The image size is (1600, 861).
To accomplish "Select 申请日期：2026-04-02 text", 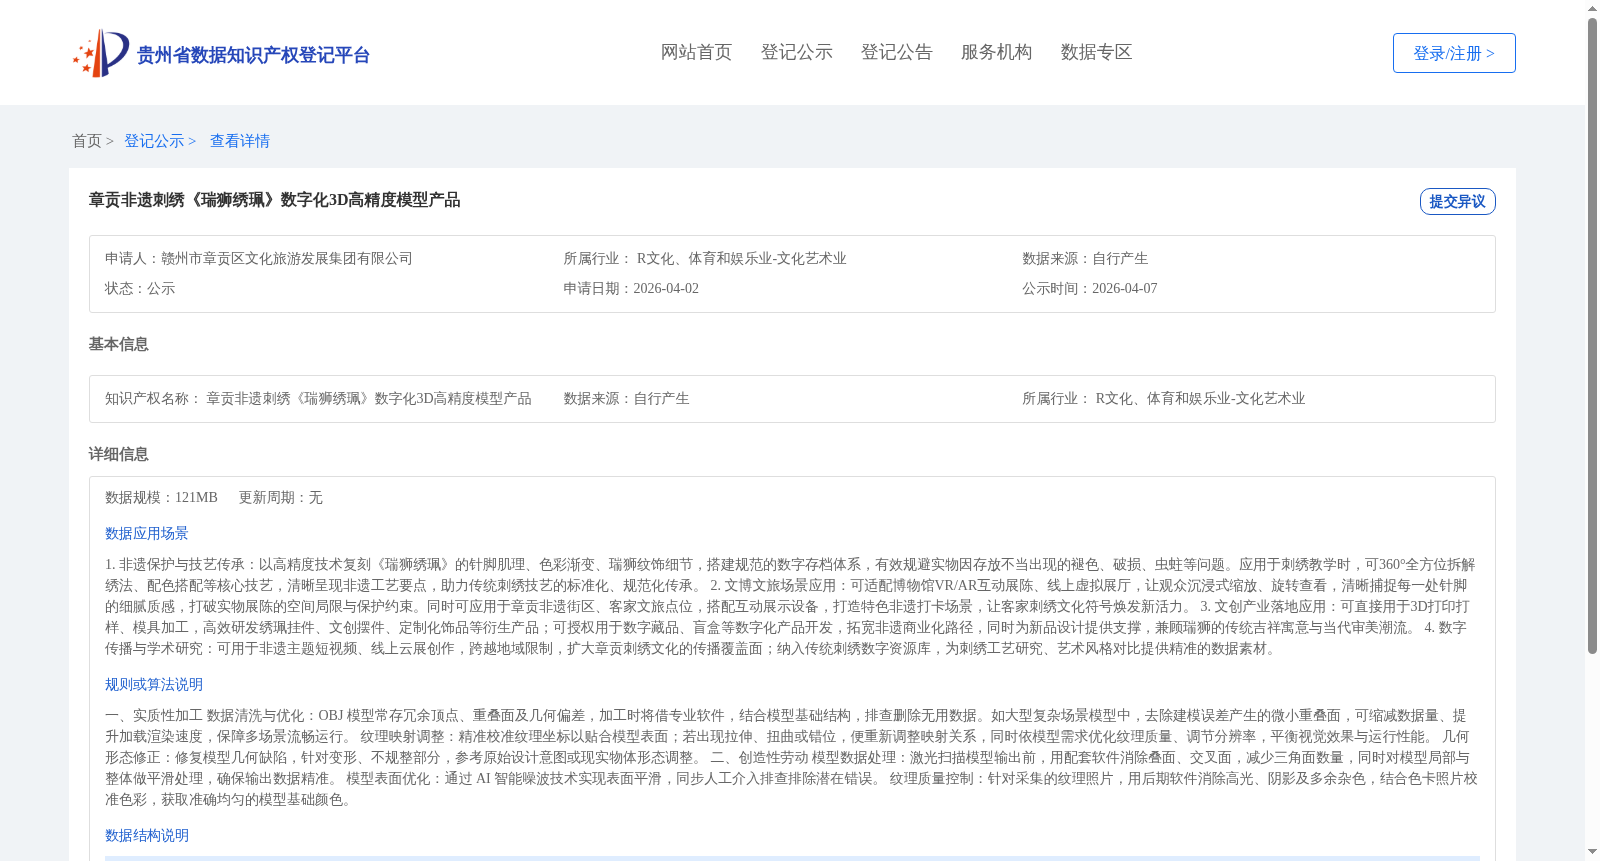I will [631, 288].
